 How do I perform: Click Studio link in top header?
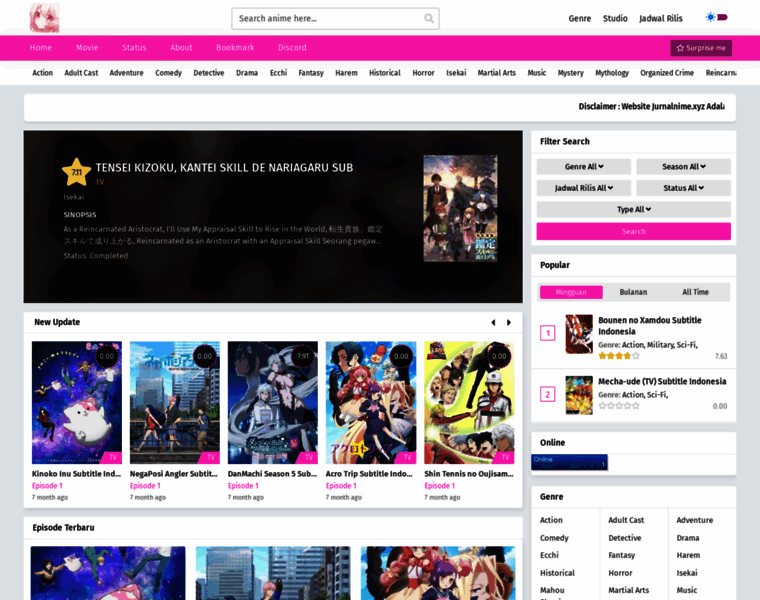(x=615, y=18)
